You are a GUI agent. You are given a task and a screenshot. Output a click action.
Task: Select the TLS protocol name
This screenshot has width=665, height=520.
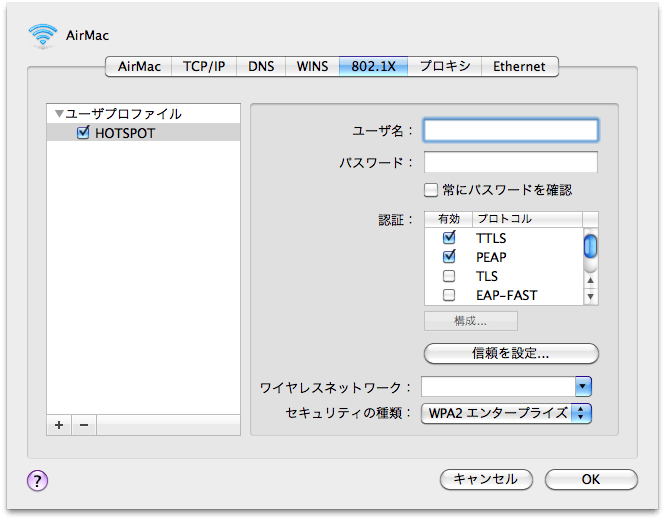click(487, 277)
